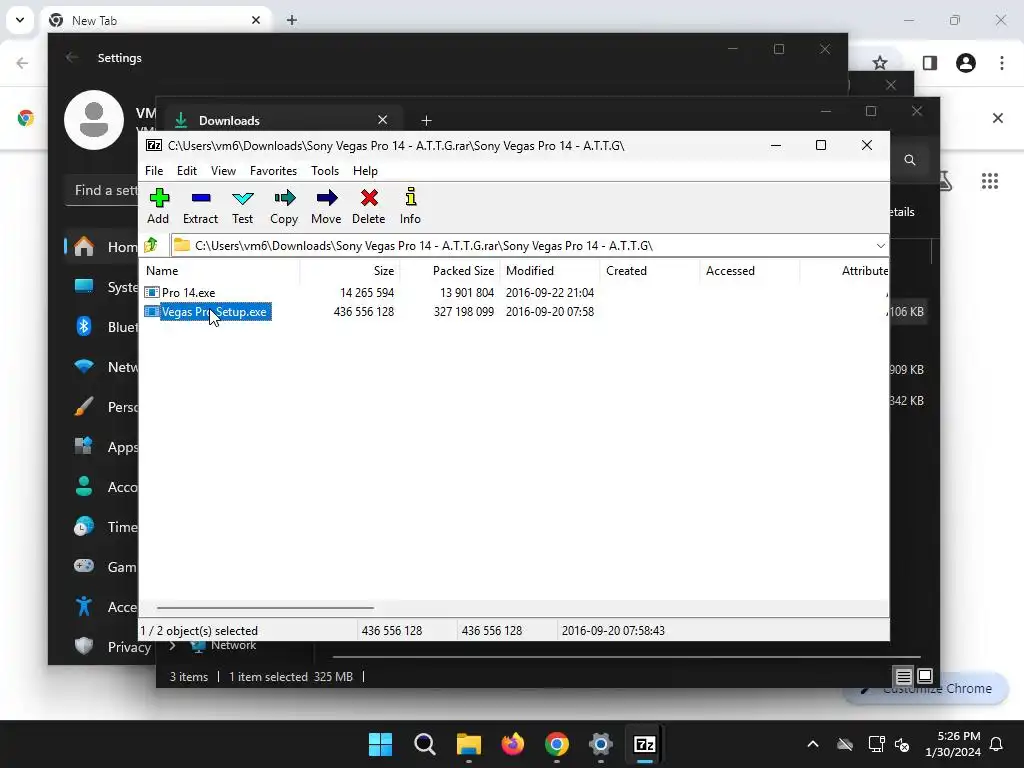This screenshot has height=768, width=1024.
Task: Open Network section in Settings sidebar
Action: tap(104, 367)
